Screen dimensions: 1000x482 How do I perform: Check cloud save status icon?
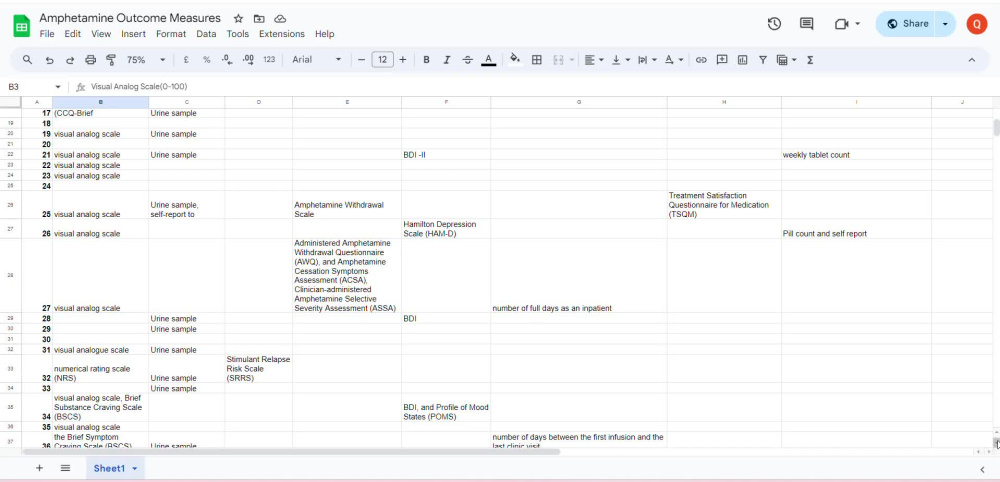(280, 18)
